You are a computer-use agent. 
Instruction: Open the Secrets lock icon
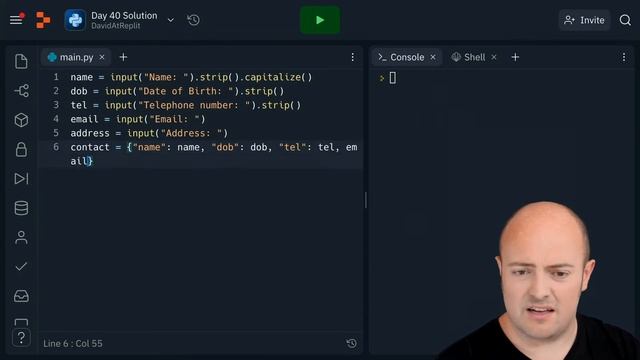[21, 149]
